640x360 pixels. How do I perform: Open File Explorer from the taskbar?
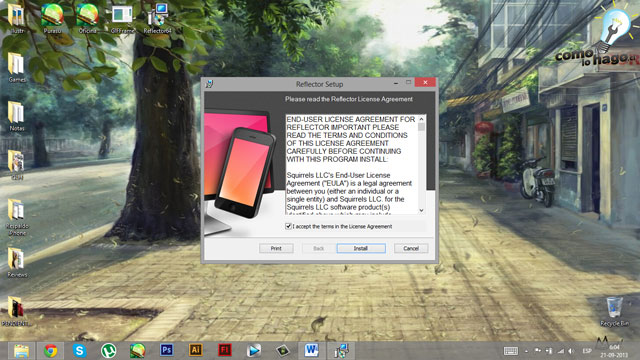(21, 351)
